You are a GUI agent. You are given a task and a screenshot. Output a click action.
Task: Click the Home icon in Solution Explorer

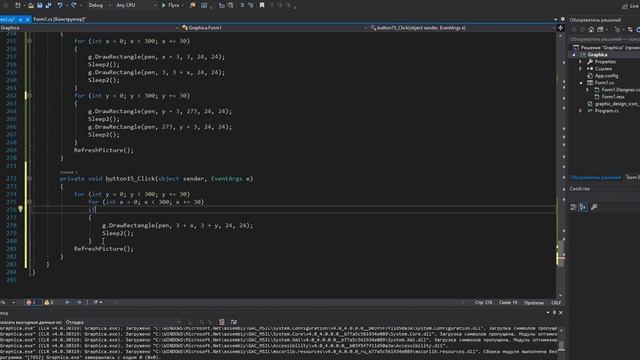(591, 30)
